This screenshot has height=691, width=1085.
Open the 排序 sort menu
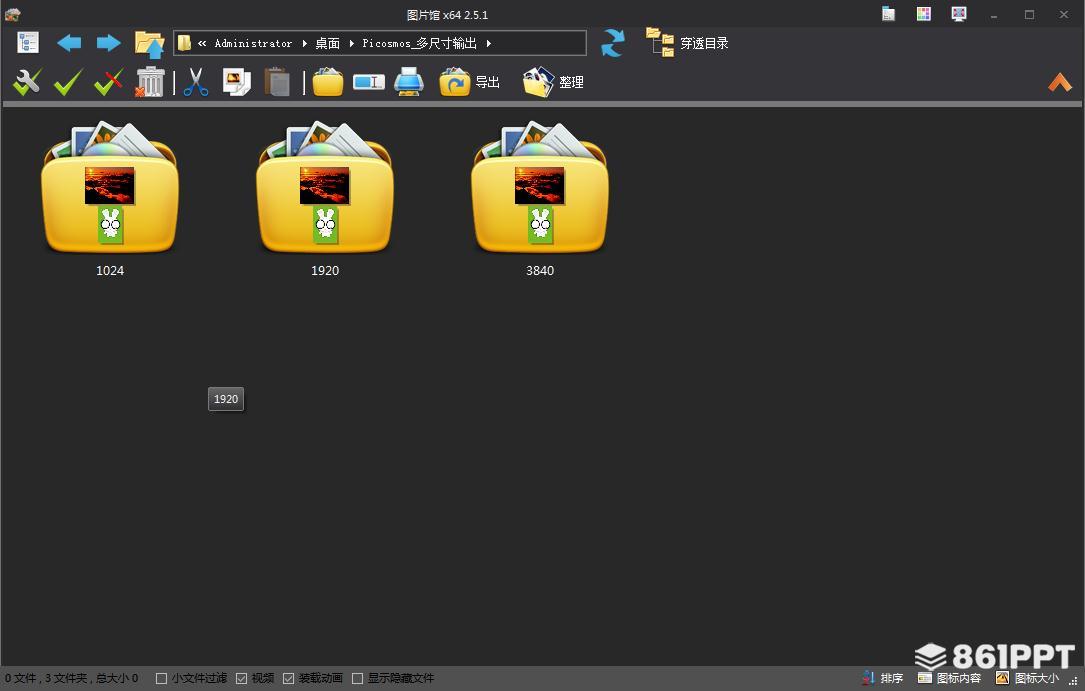pos(883,678)
